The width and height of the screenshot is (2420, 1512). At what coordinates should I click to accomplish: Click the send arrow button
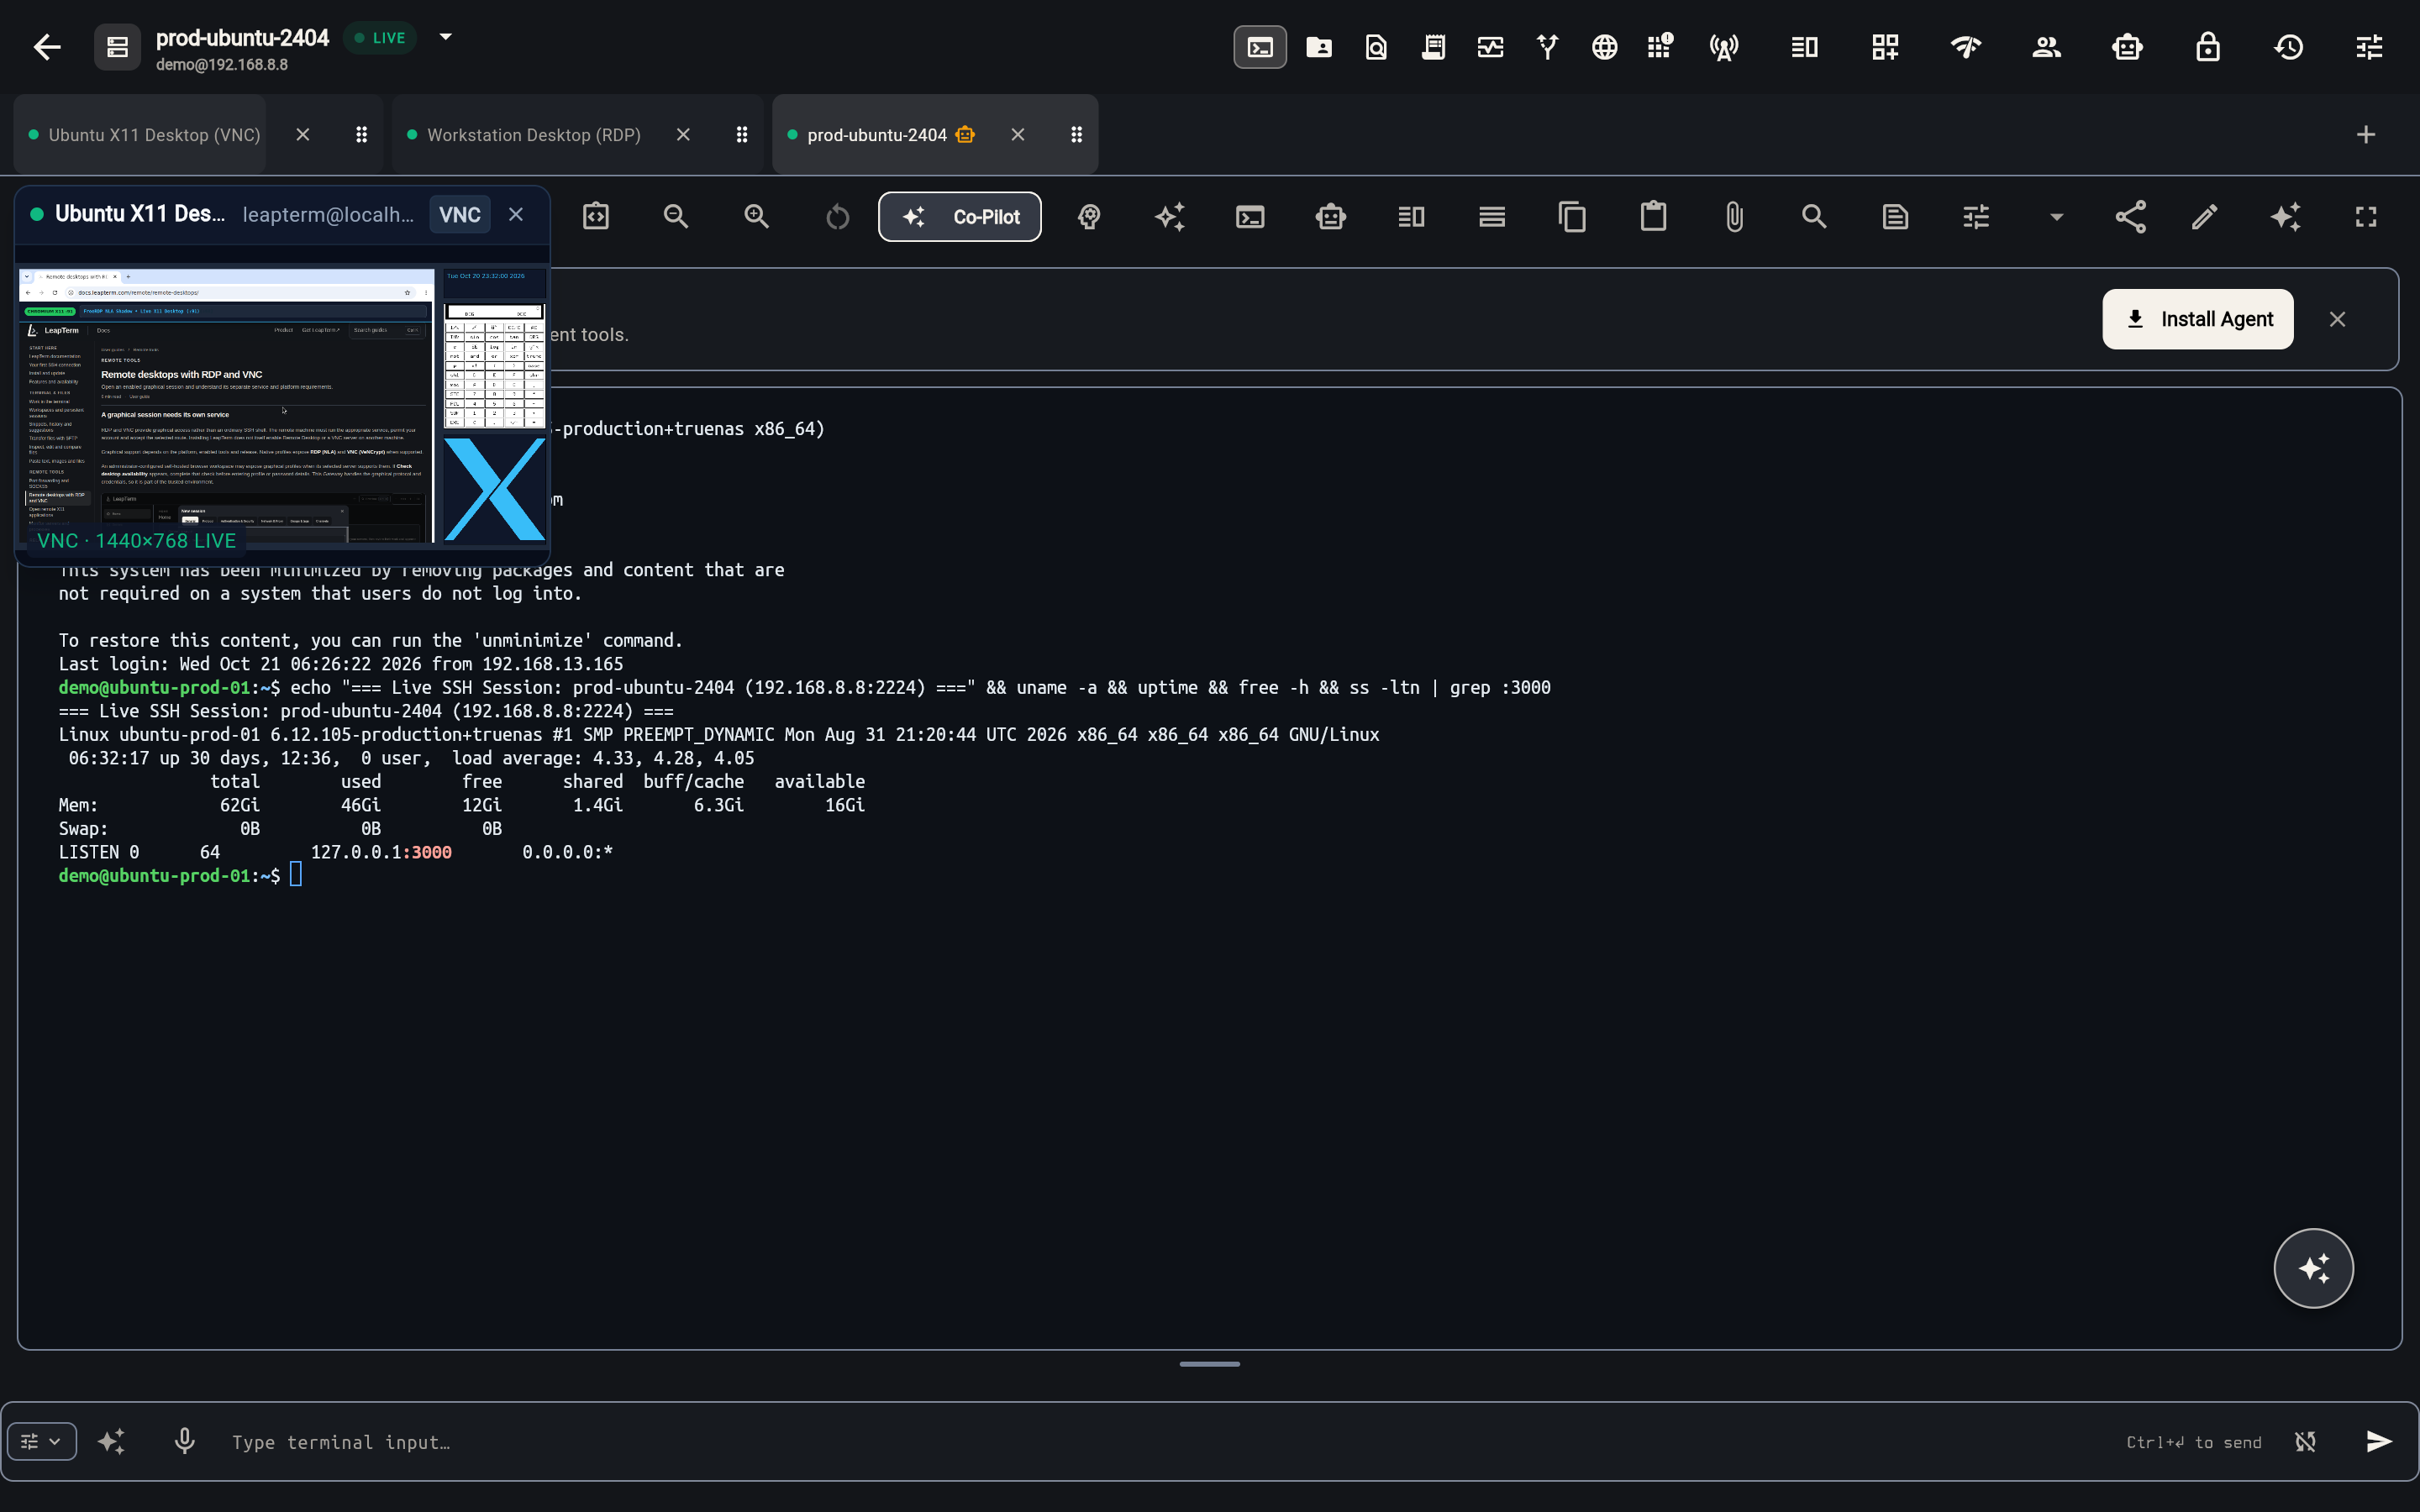(2379, 1441)
